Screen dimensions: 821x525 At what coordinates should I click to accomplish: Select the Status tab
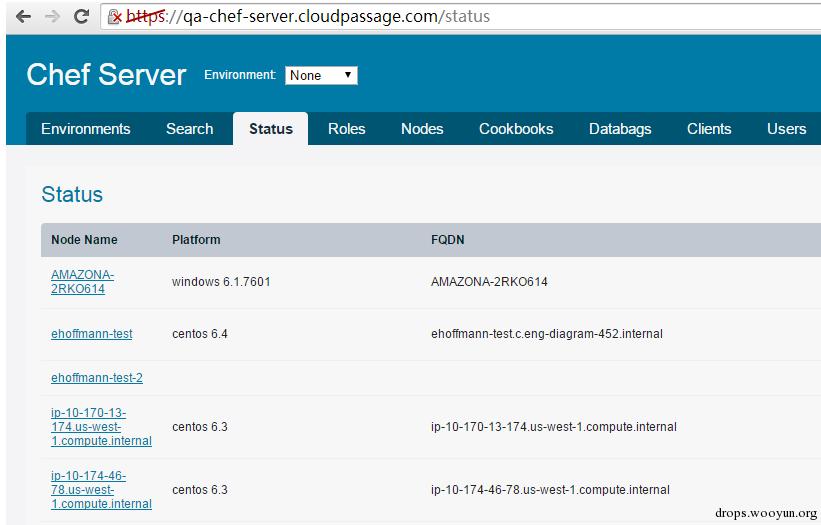pos(271,129)
